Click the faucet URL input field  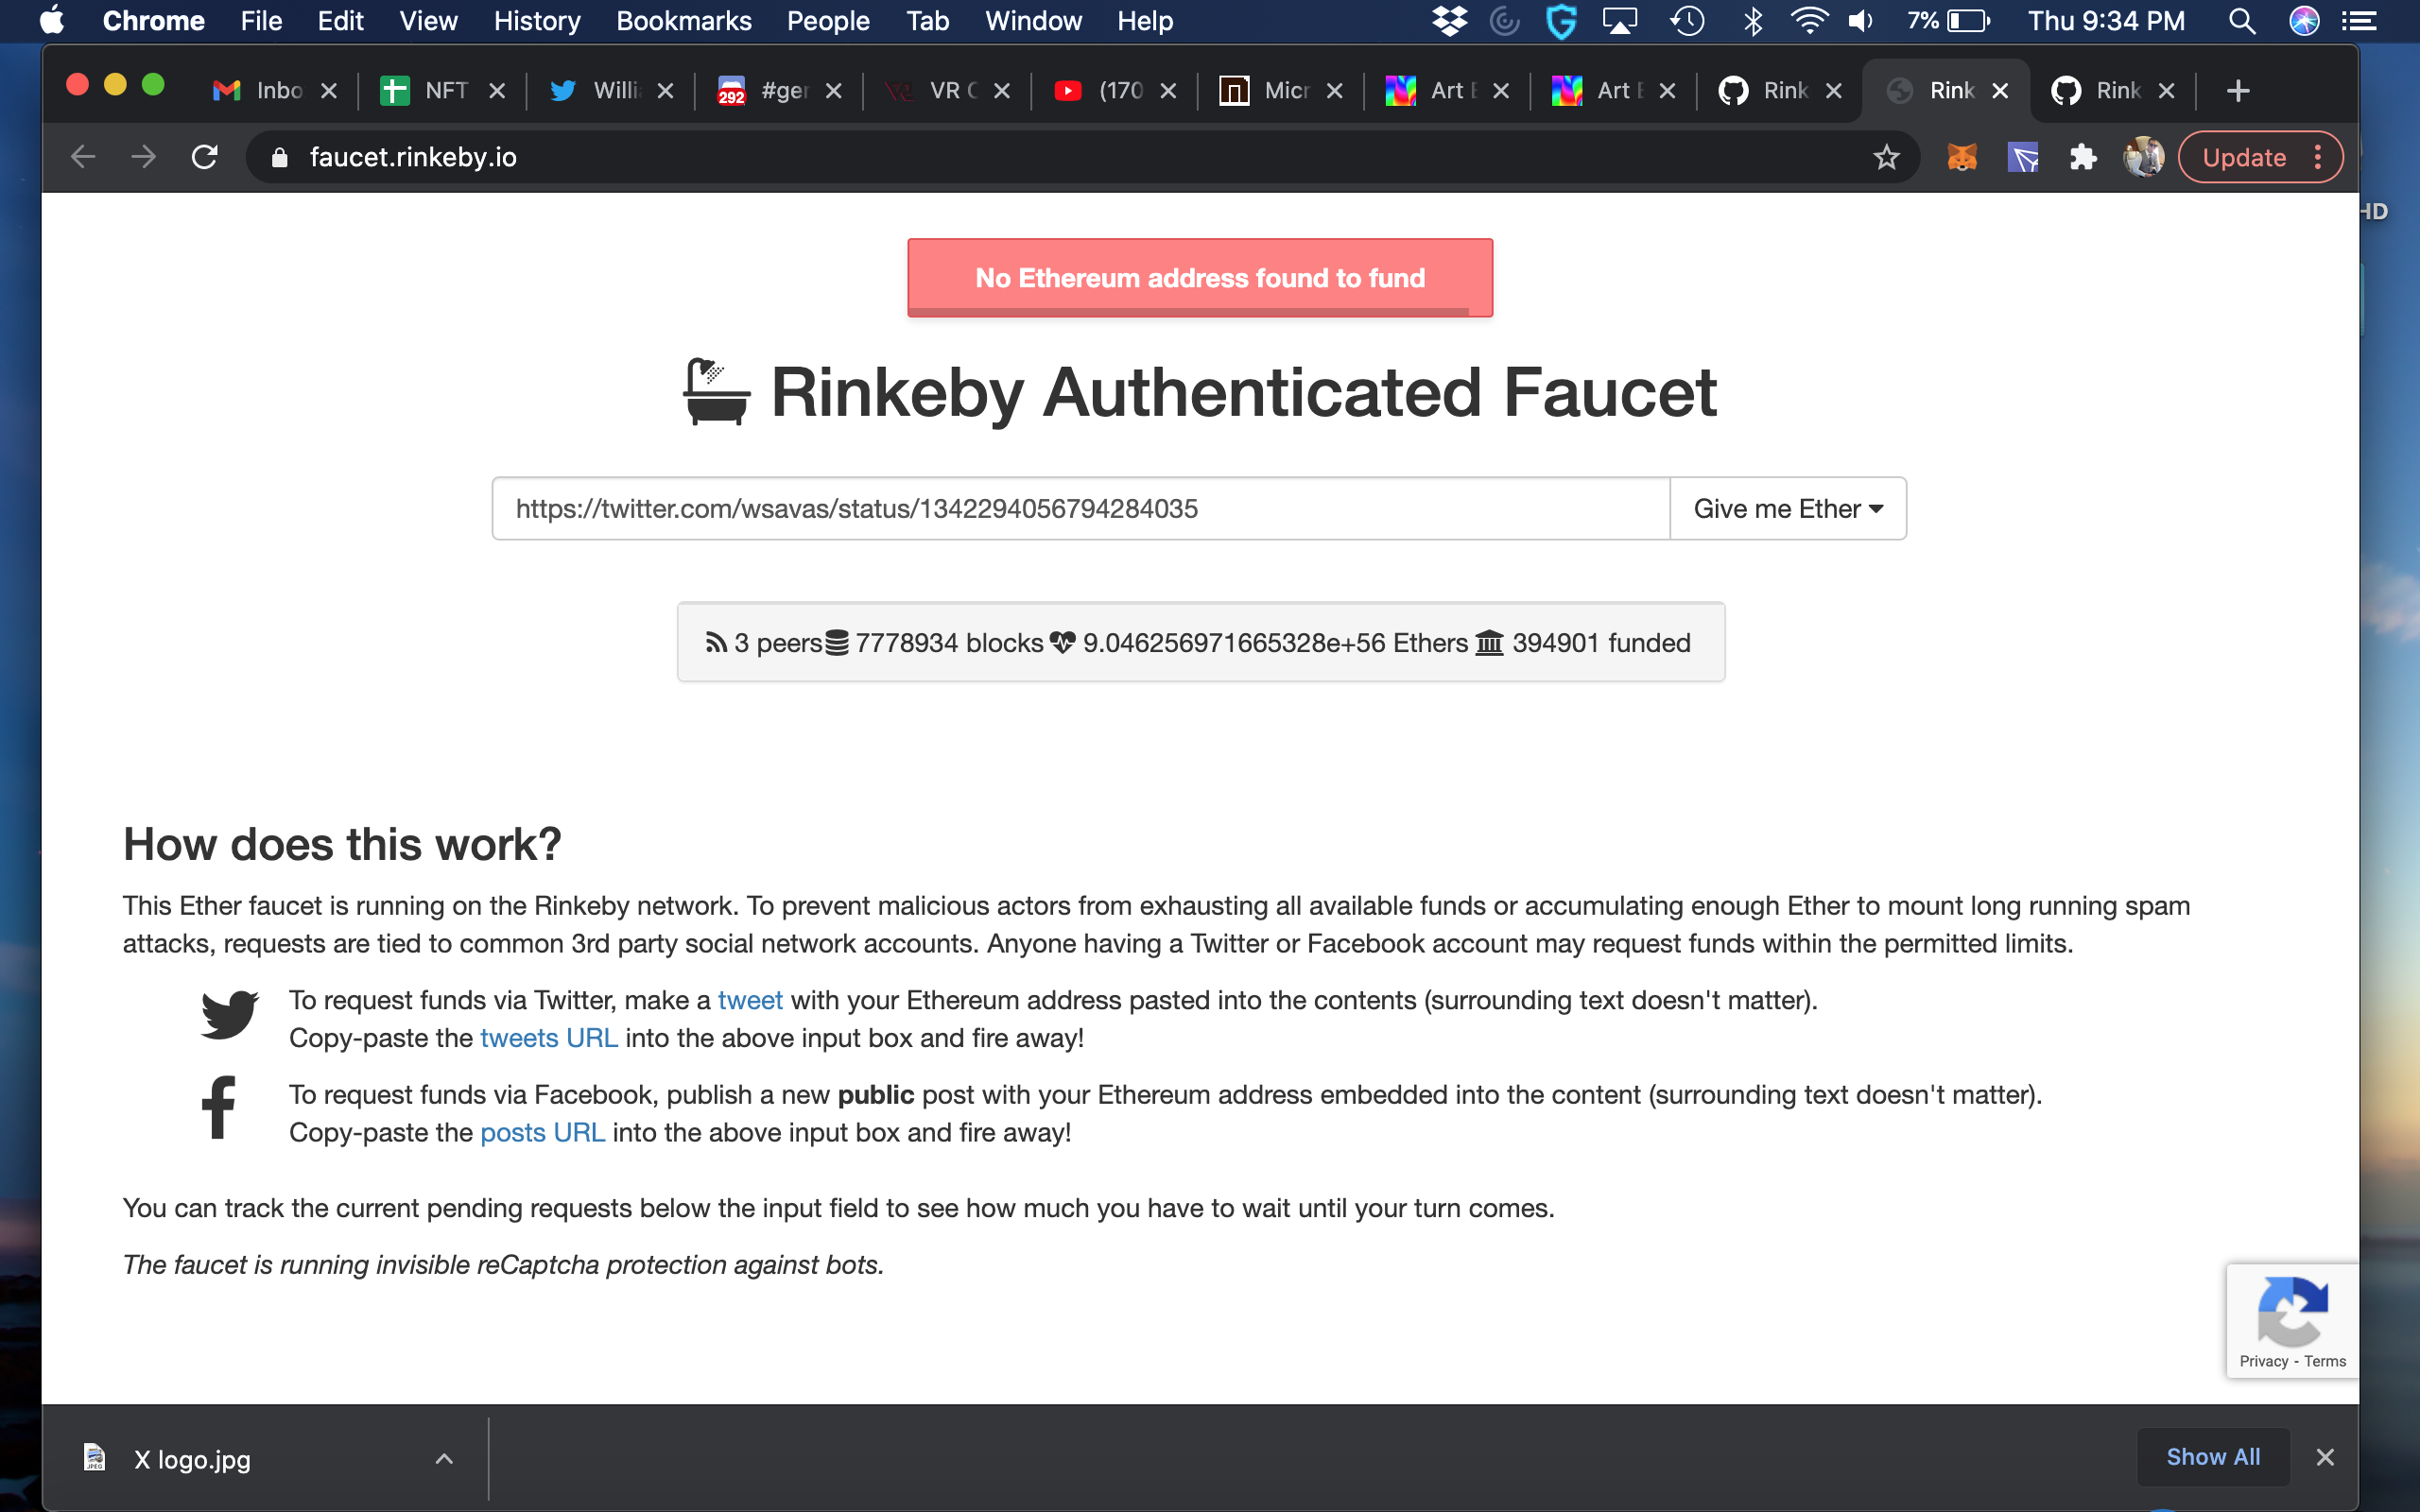(1080, 507)
